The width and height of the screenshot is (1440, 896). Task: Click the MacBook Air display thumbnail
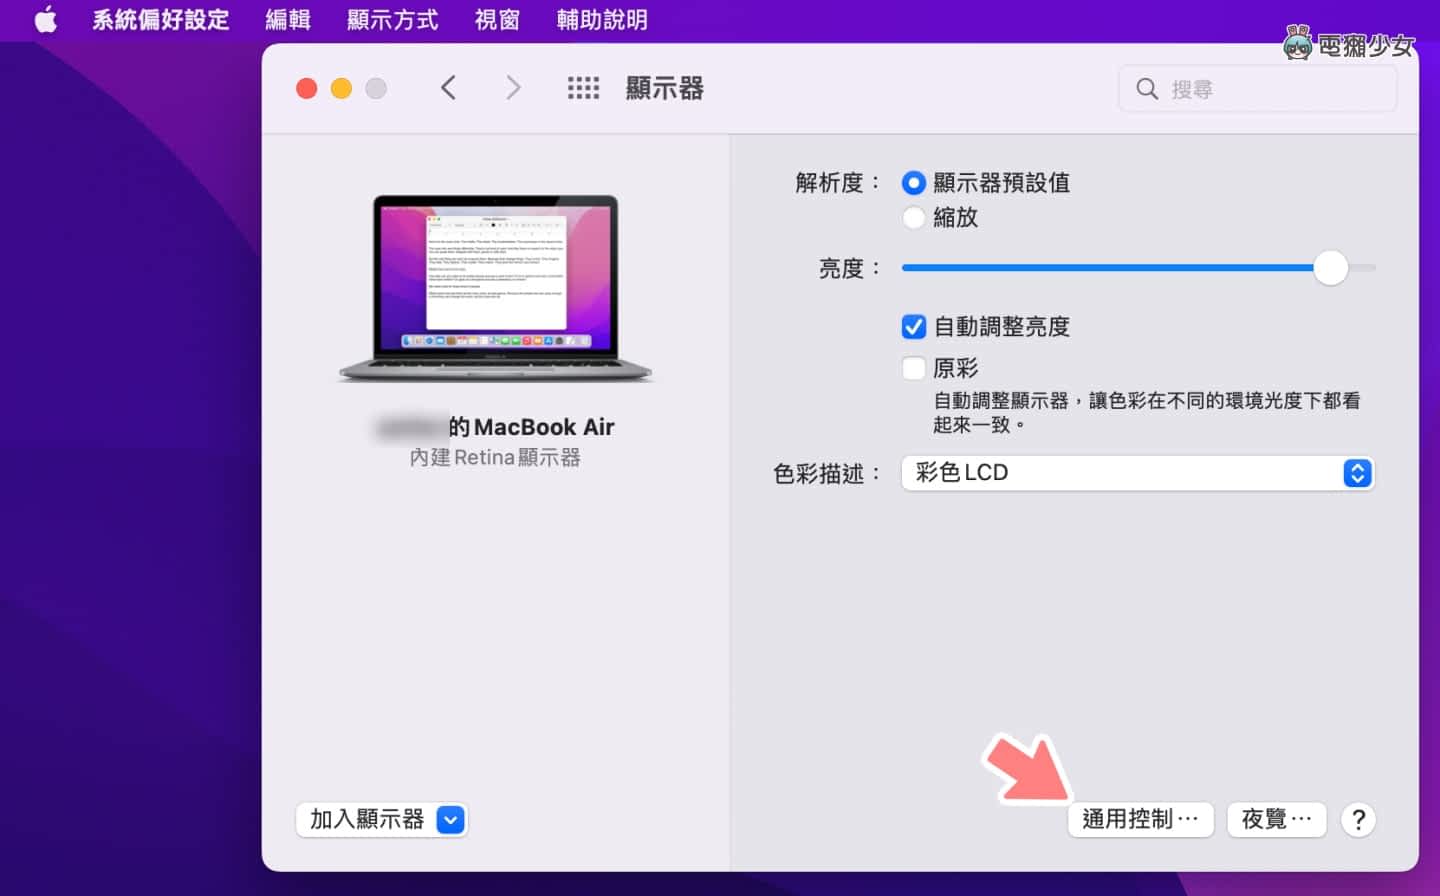pyautogui.click(x=496, y=287)
